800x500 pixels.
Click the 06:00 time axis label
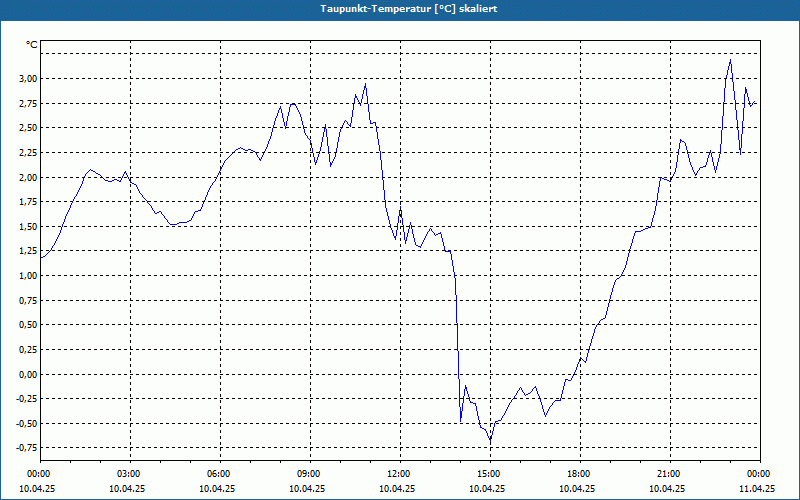pos(220,474)
